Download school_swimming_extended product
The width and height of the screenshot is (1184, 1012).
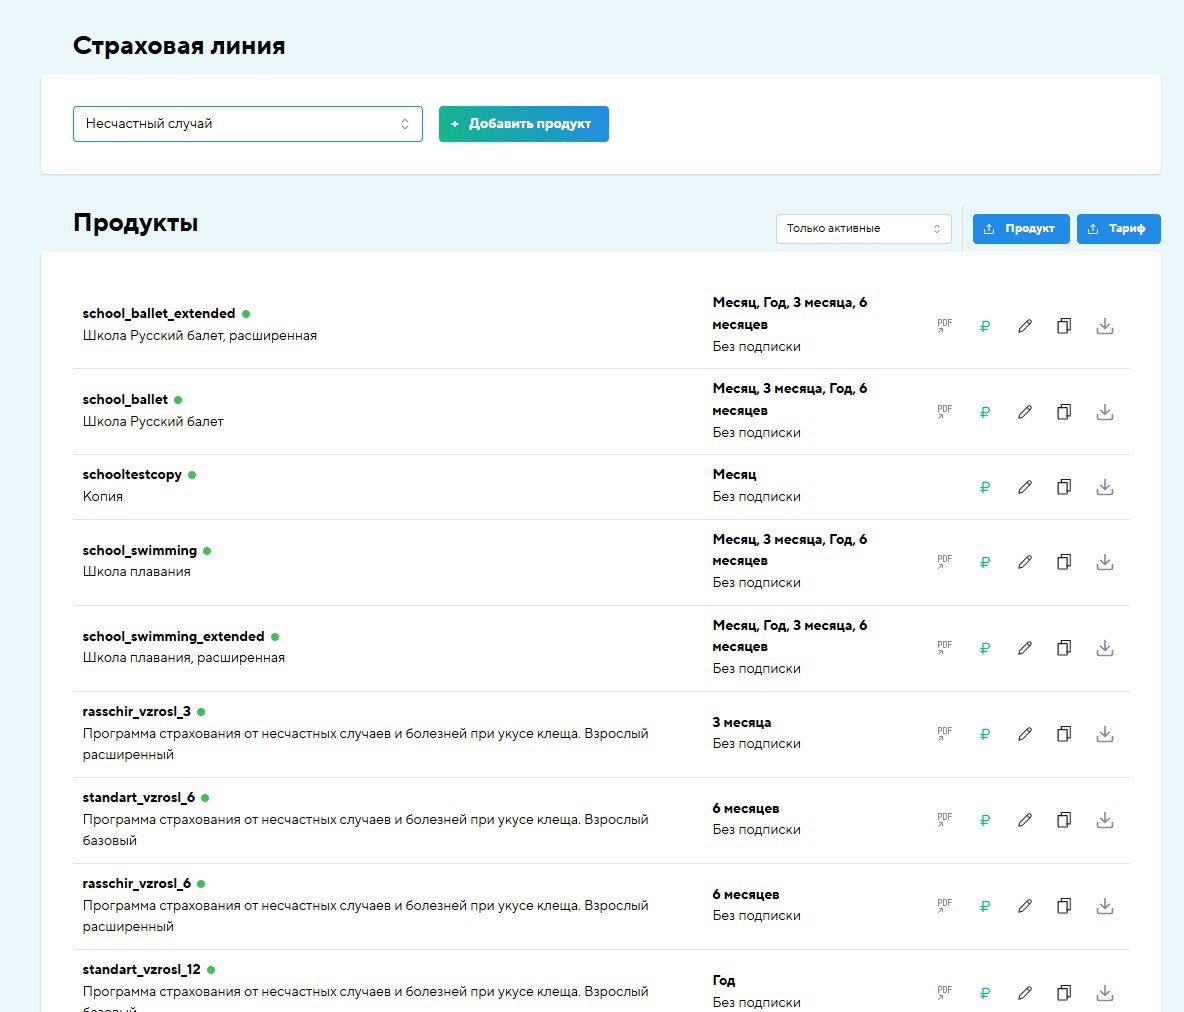pos(1105,648)
